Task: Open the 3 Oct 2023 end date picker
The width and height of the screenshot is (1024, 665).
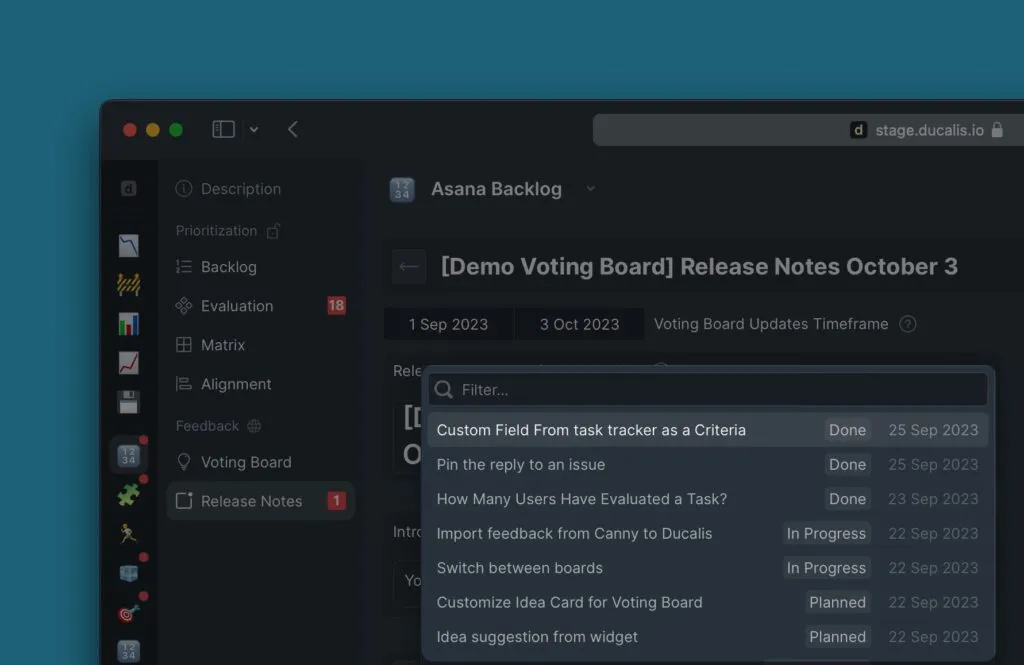Action: point(579,324)
